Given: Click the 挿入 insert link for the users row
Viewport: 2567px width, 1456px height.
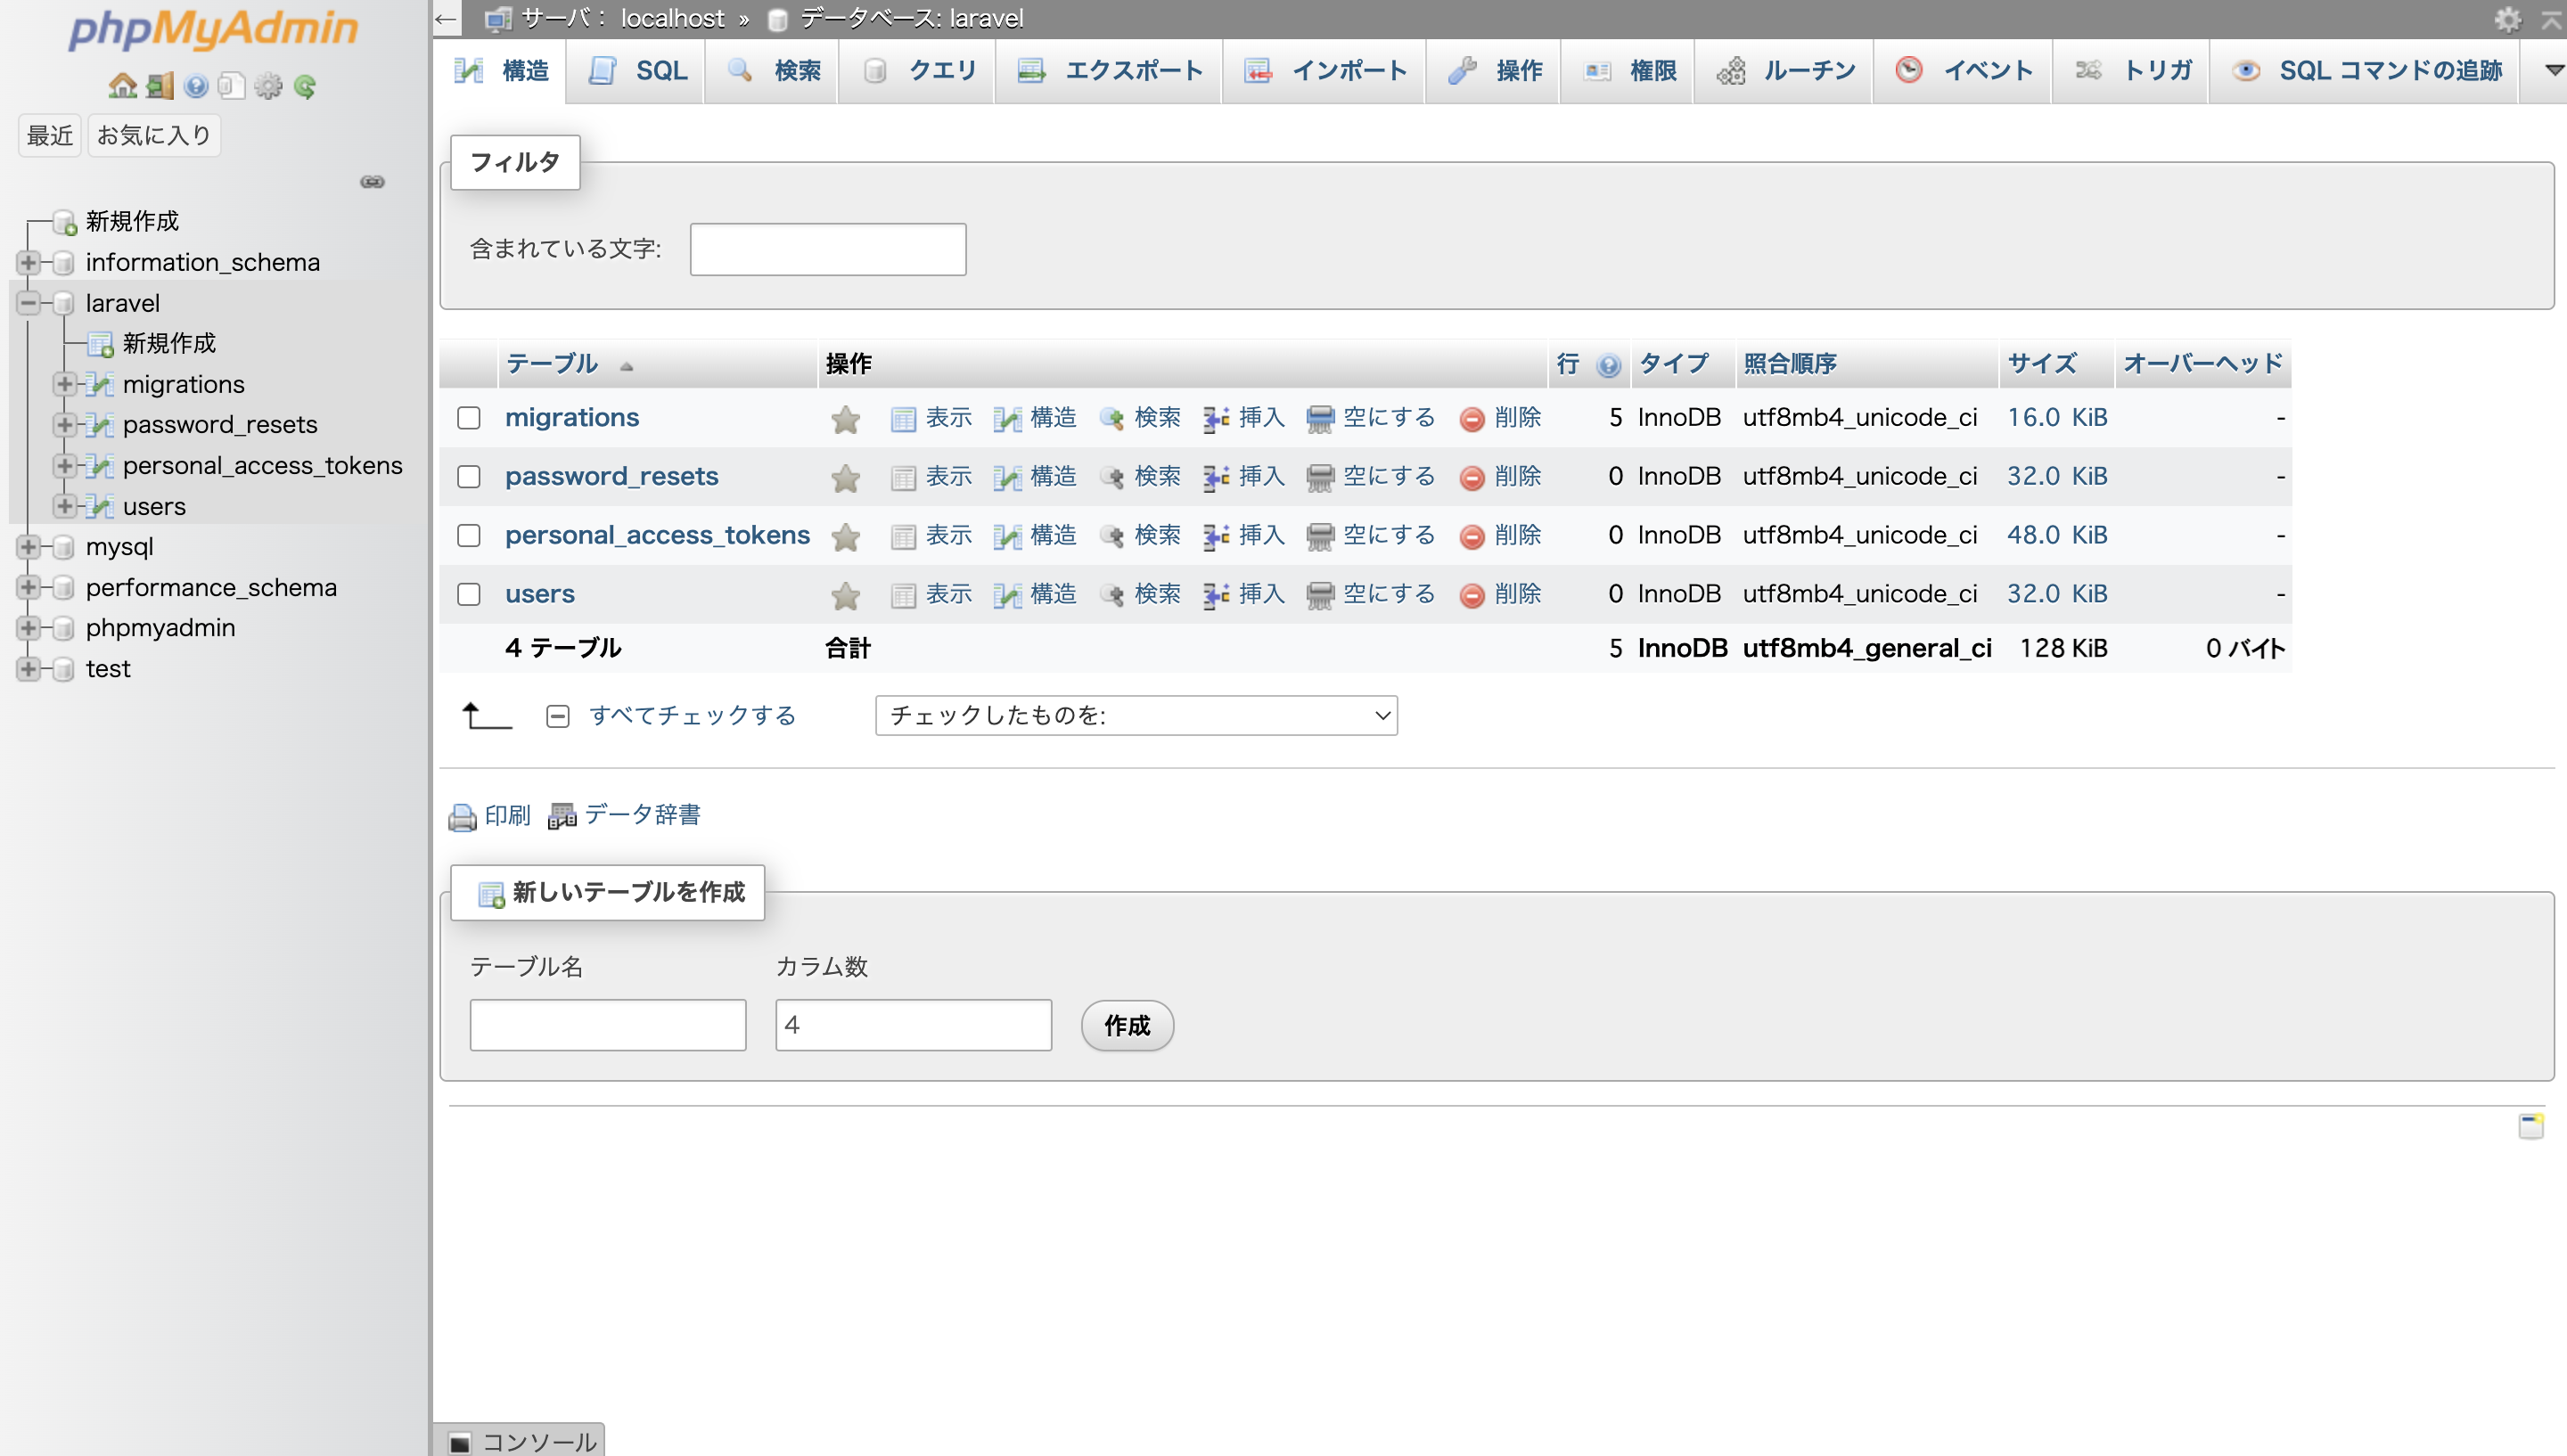Looking at the screenshot, I should 1245,594.
